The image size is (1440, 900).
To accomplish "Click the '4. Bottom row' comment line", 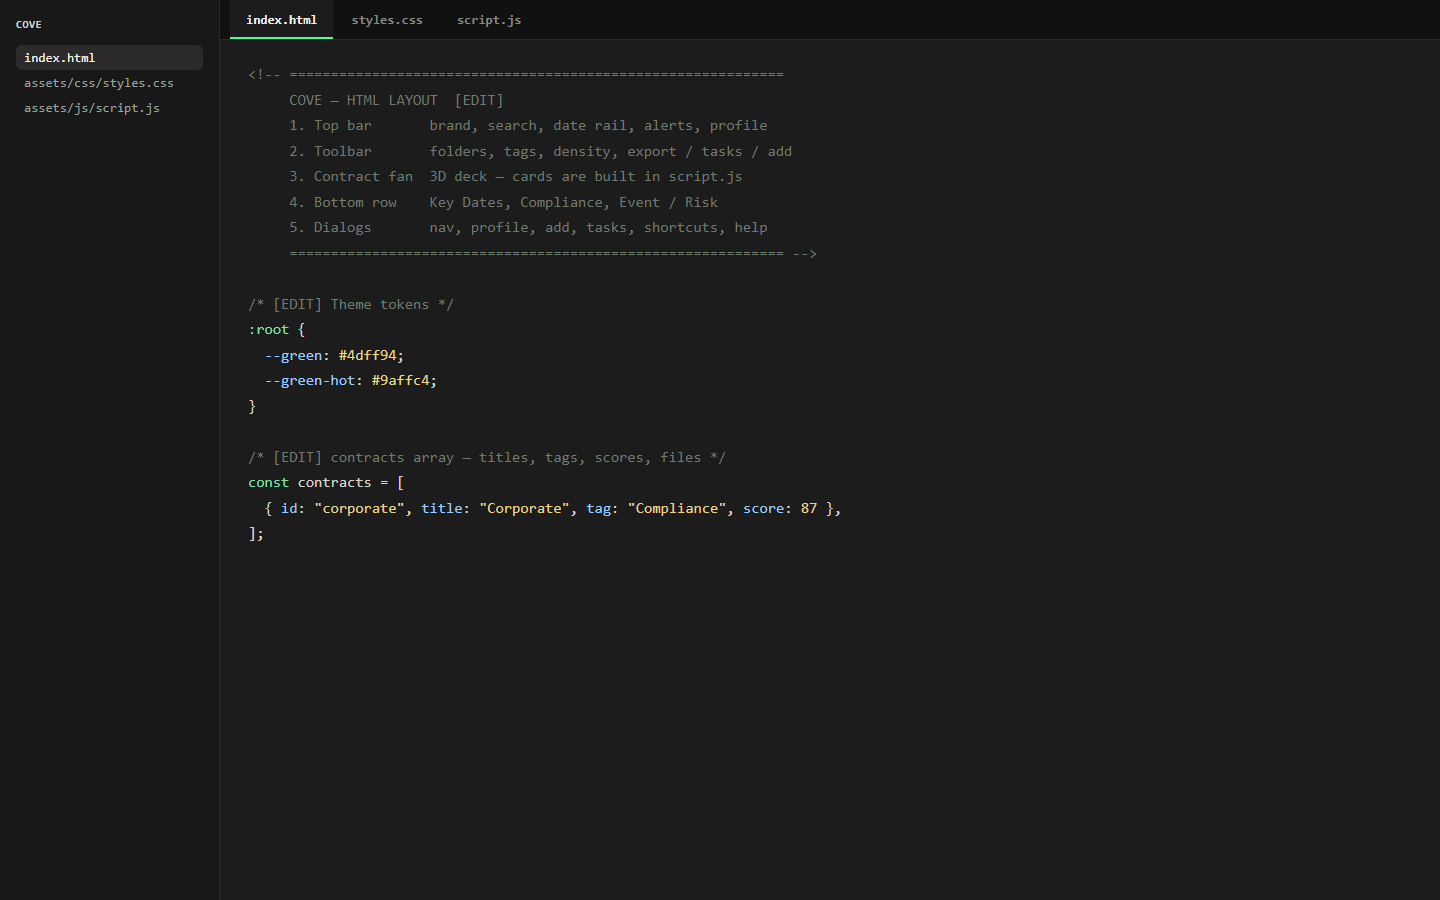I will pyautogui.click(x=503, y=203).
